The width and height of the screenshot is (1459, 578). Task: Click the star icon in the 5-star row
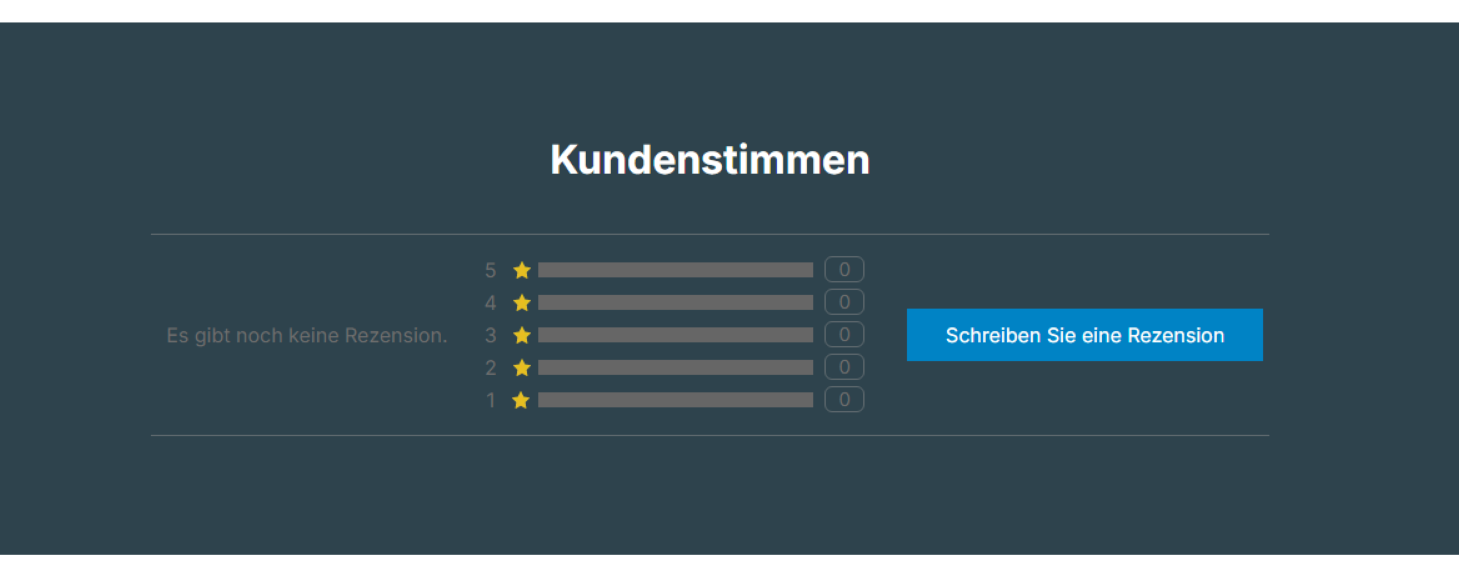(521, 270)
